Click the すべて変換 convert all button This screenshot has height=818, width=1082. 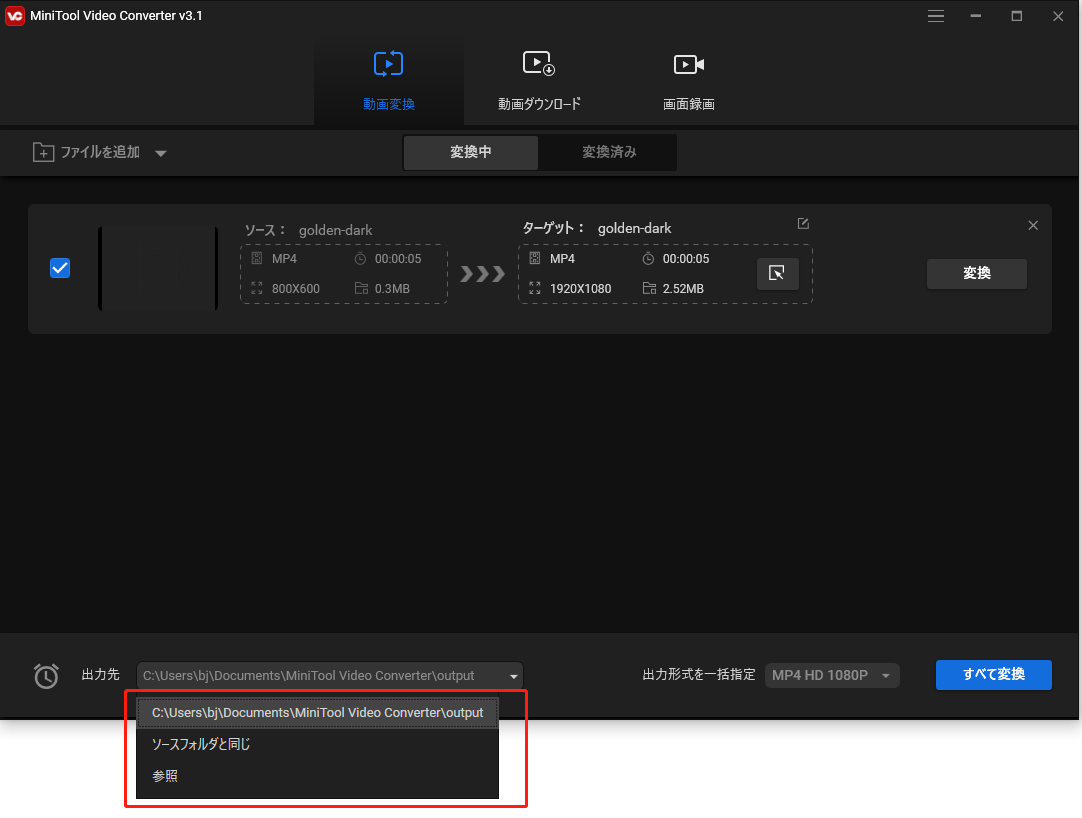click(x=994, y=674)
